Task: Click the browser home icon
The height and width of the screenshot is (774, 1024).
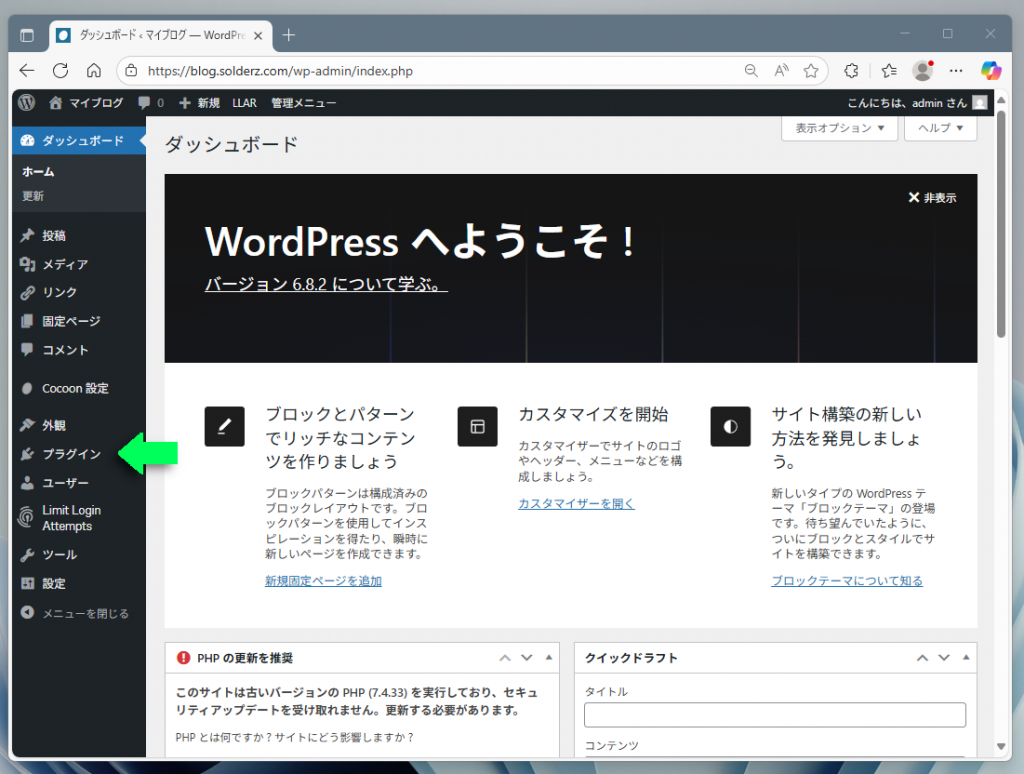Action: pos(93,71)
